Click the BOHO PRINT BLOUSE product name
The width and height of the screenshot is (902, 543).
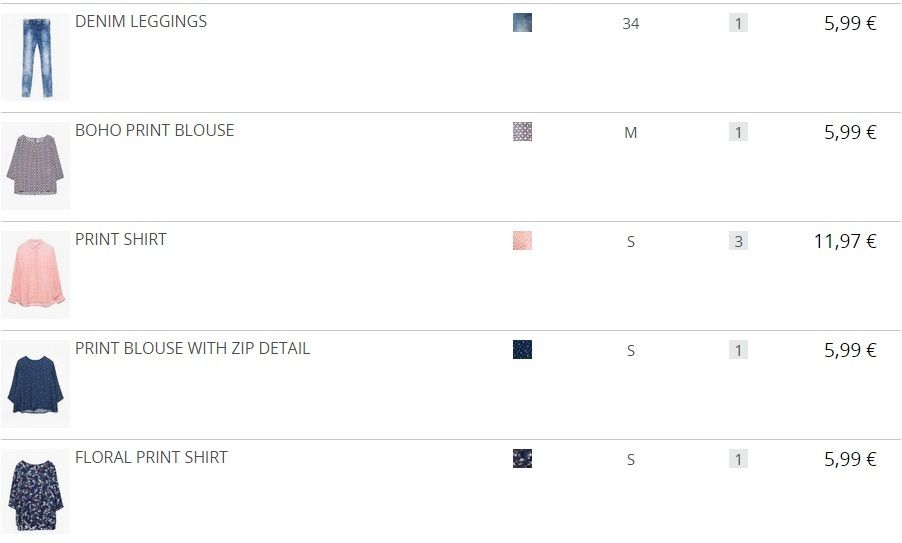tap(155, 131)
